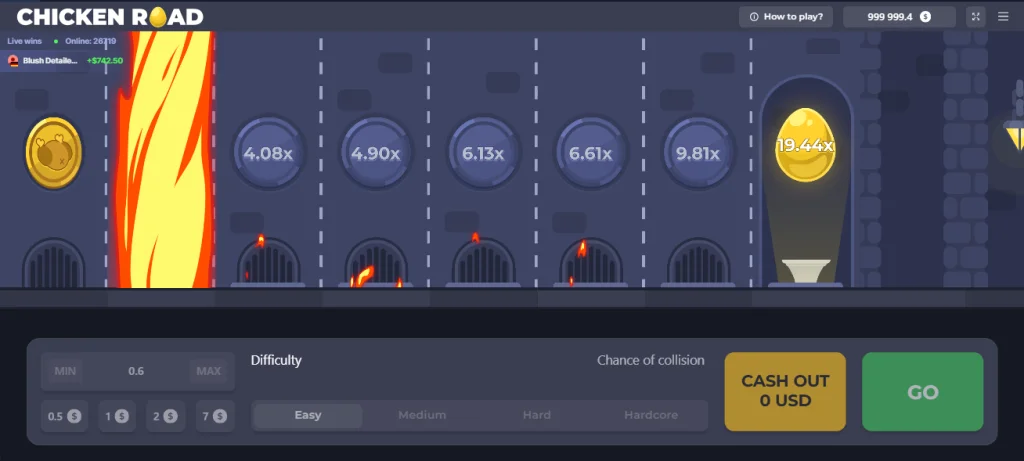Select Medium difficulty
The height and width of the screenshot is (461, 1024).
(422, 415)
